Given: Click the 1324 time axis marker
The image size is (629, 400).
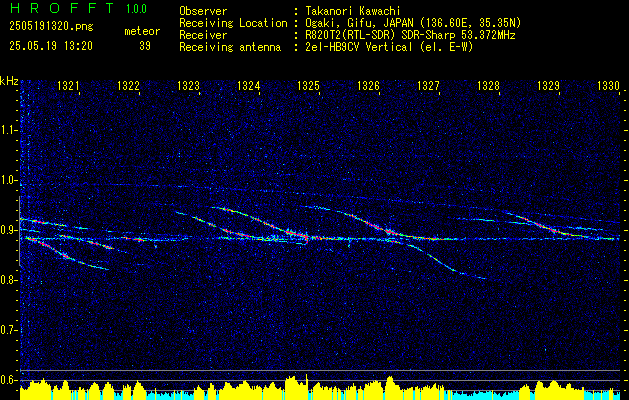Looking at the screenshot, I should coord(249,85).
